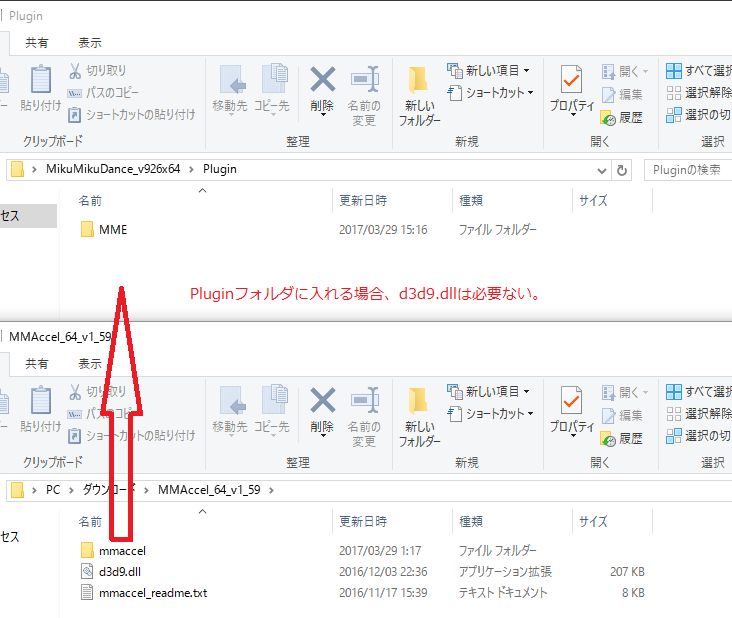
Task: Click Edit (編集) in MMAccel window
Action: pyautogui.click(x=622, y=415)
